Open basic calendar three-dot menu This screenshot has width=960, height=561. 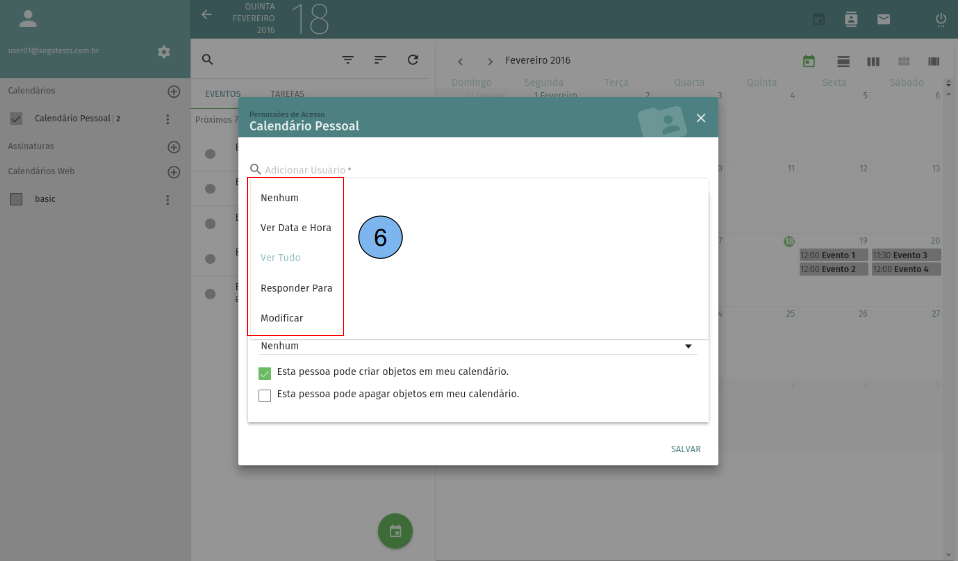167,199
